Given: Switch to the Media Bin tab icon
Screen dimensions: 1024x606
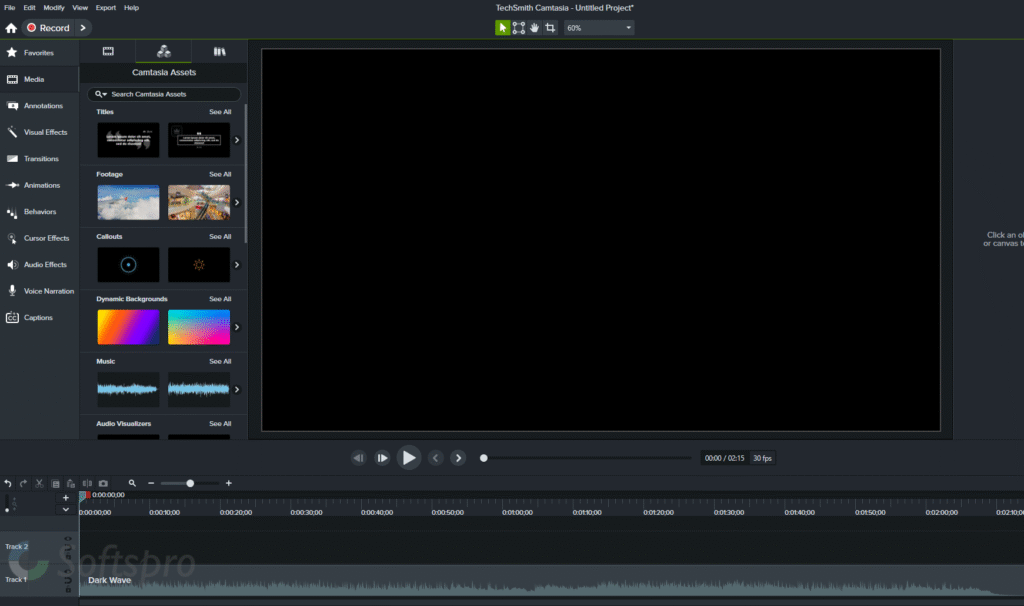Looking at the screenshot, I should click(108, 52).
